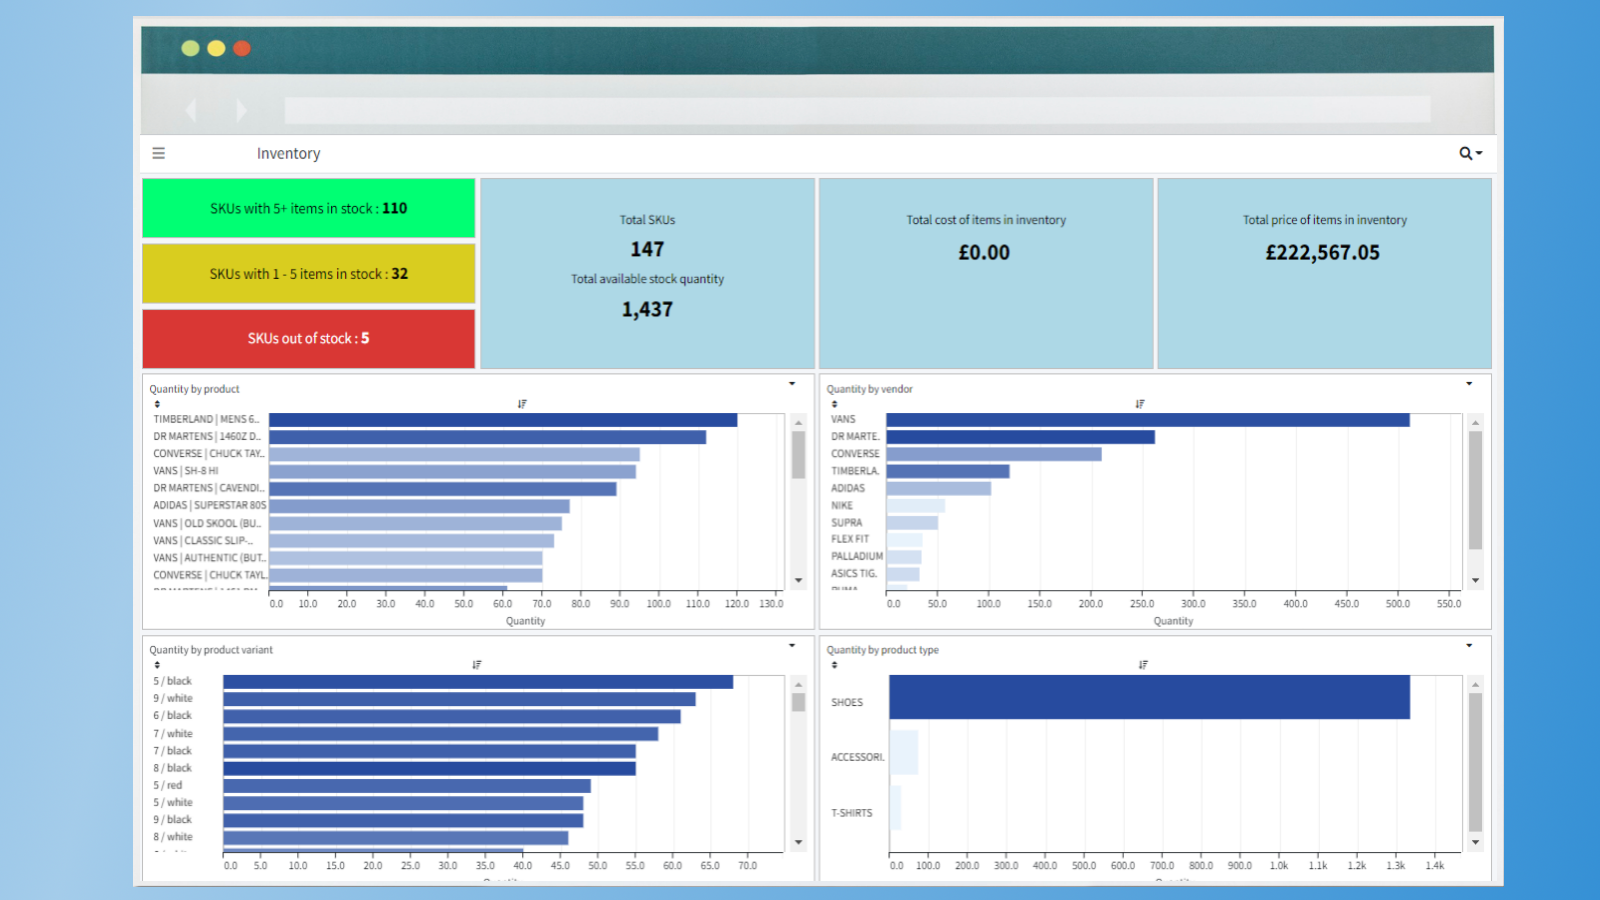The height and width of the screenshot is (900, 1600).
Task: Click the red SKUs out of stock banner
Action: (x=308, y=338)
